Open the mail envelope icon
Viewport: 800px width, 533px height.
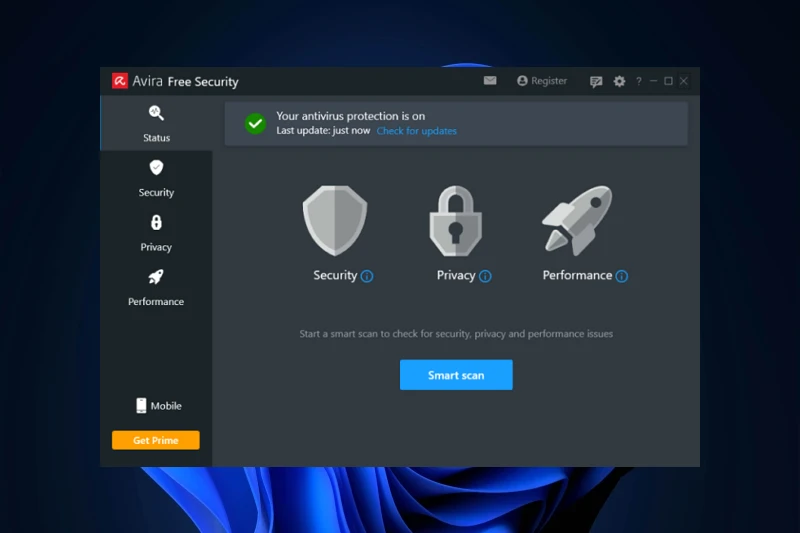click(x=490, y=81)
